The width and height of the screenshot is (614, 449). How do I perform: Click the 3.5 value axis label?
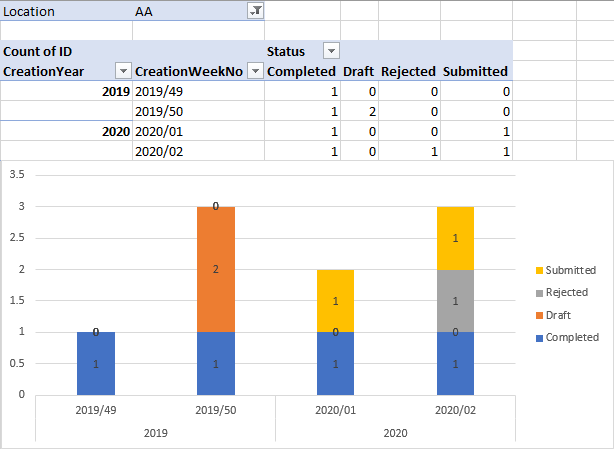click(17, 174)
